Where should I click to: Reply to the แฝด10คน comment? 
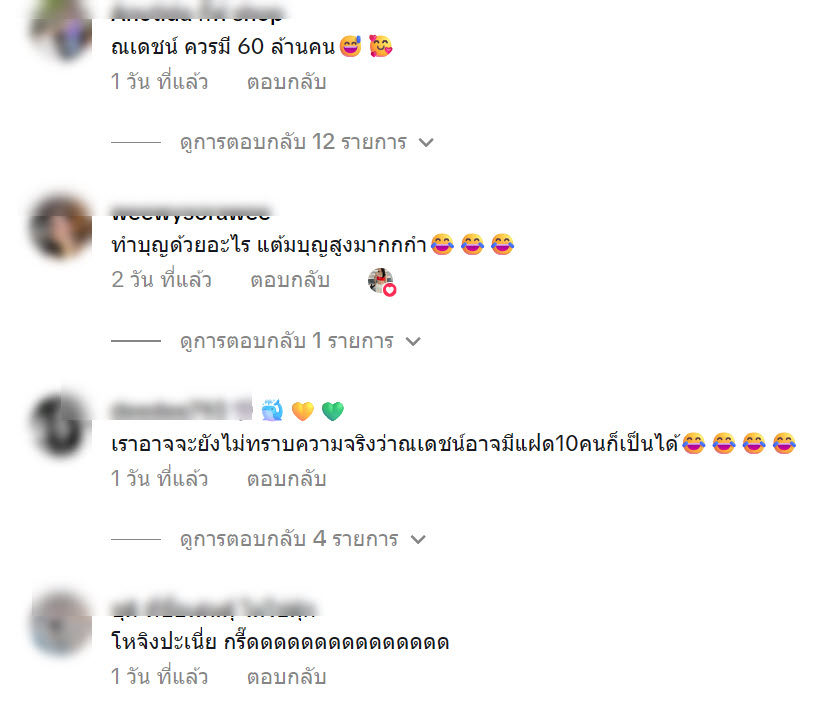[287, 478]
